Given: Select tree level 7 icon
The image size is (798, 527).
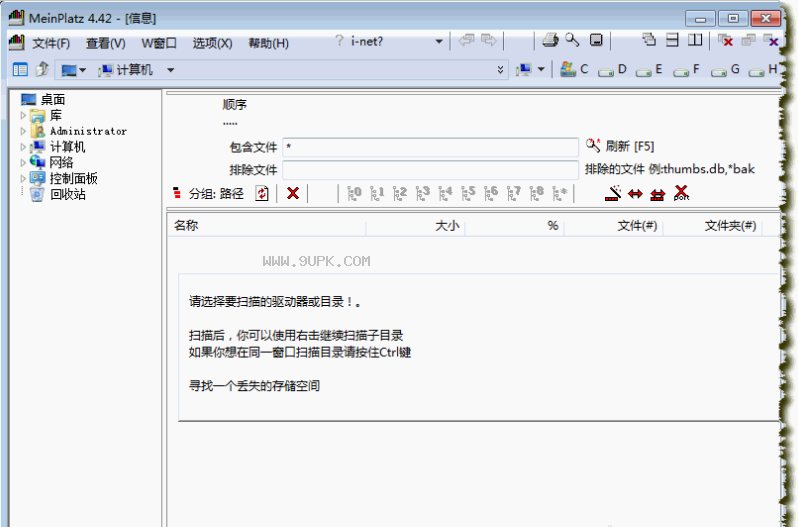Looking at the screenshot, I should tap(514, 193).
